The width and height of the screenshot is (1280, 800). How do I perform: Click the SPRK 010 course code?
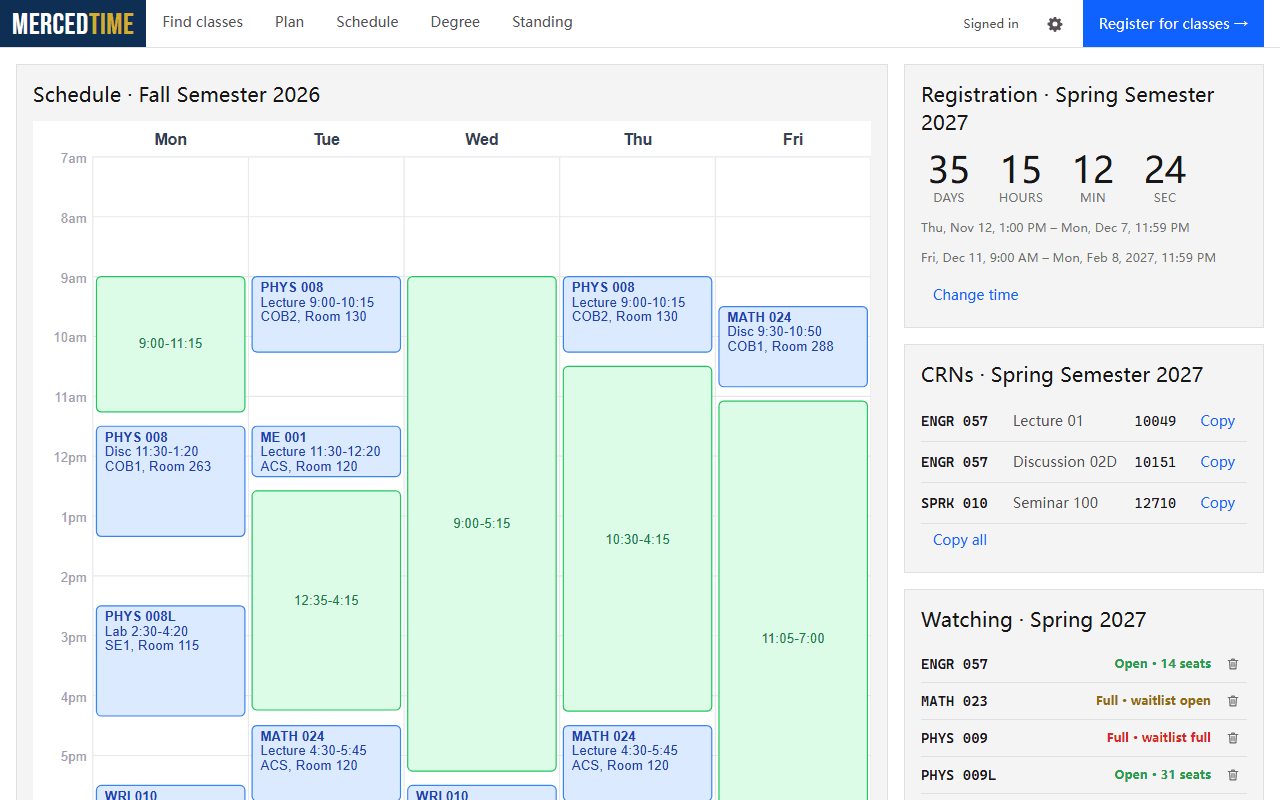pos(954,503)
